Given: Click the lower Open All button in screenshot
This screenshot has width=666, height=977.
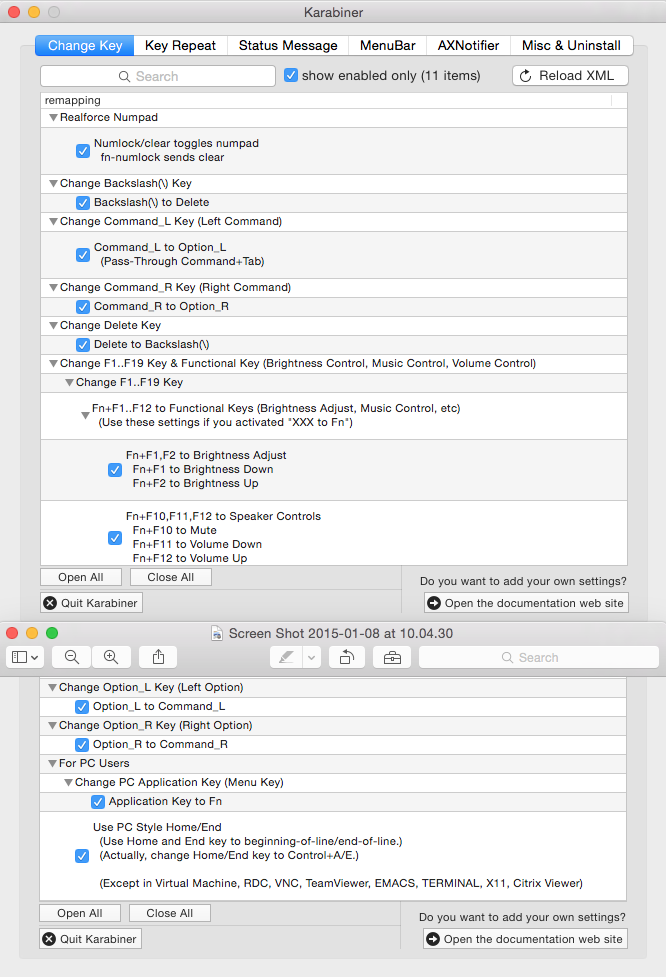Looking at the screenshot, I should tap(80, 913).
